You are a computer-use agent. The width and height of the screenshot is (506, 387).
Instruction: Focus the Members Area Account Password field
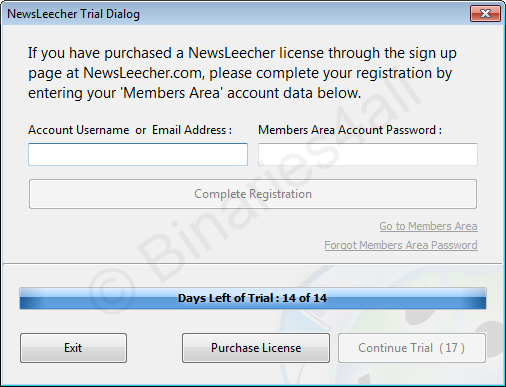pyautogui.click(x=368, y=154)
